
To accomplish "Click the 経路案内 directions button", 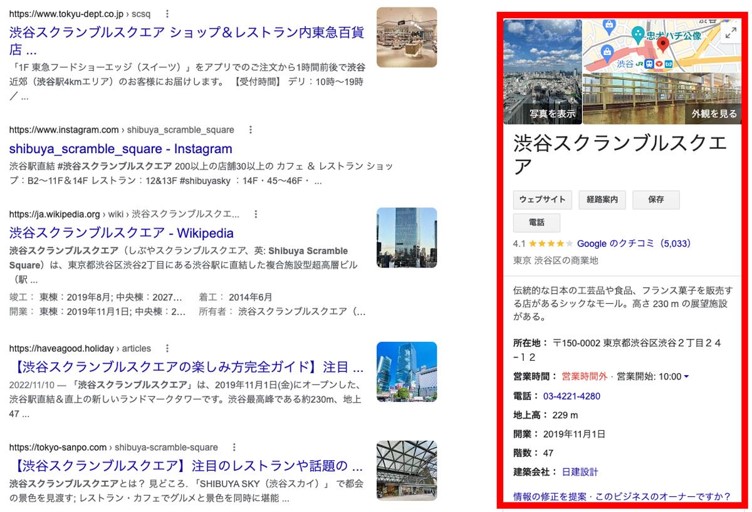I will [602, 199].
